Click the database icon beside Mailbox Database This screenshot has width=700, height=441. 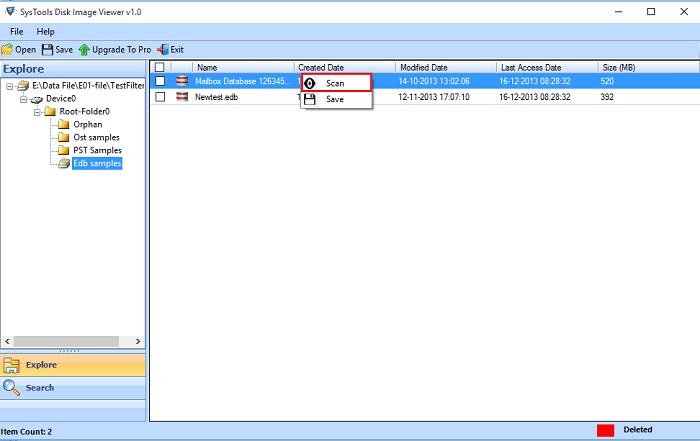click(182, 81)
